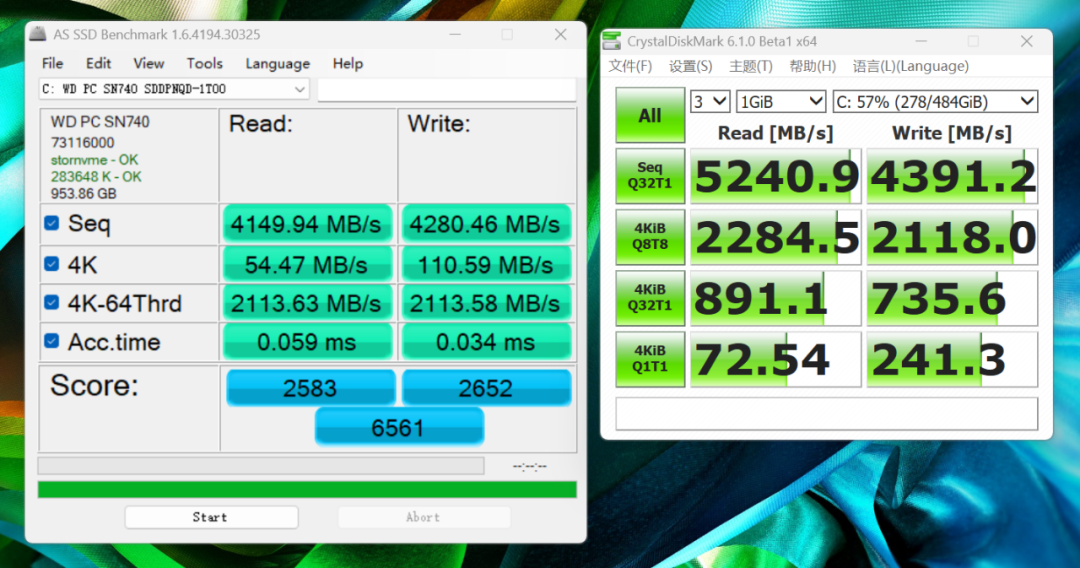This screenshot has height=568, width=1080.
Task: Click the CrystalDiskMark Seq read value 5240.9
Action: click(776, 176)
